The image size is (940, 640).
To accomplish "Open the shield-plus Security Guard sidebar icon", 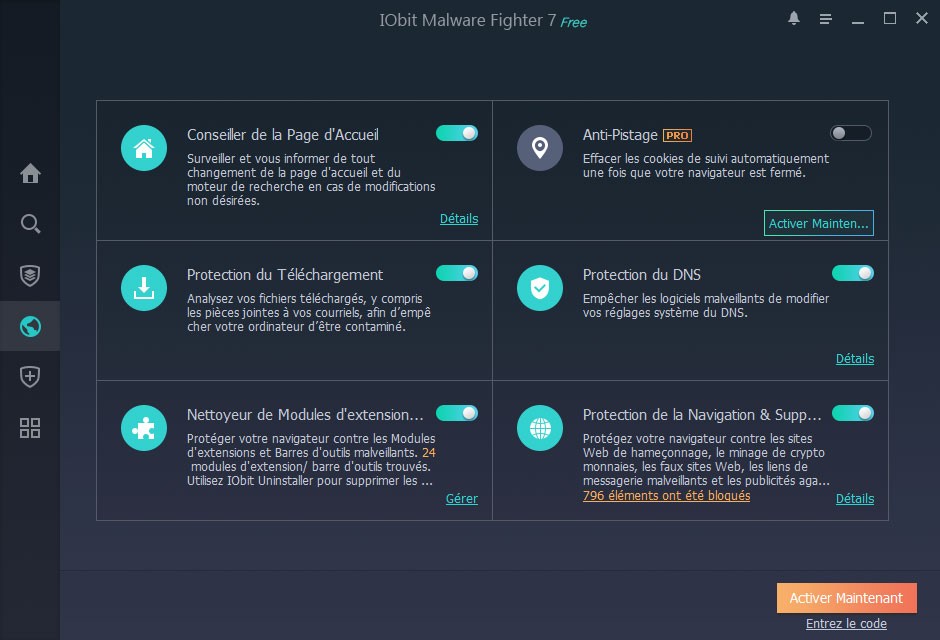I will point(30,376).
